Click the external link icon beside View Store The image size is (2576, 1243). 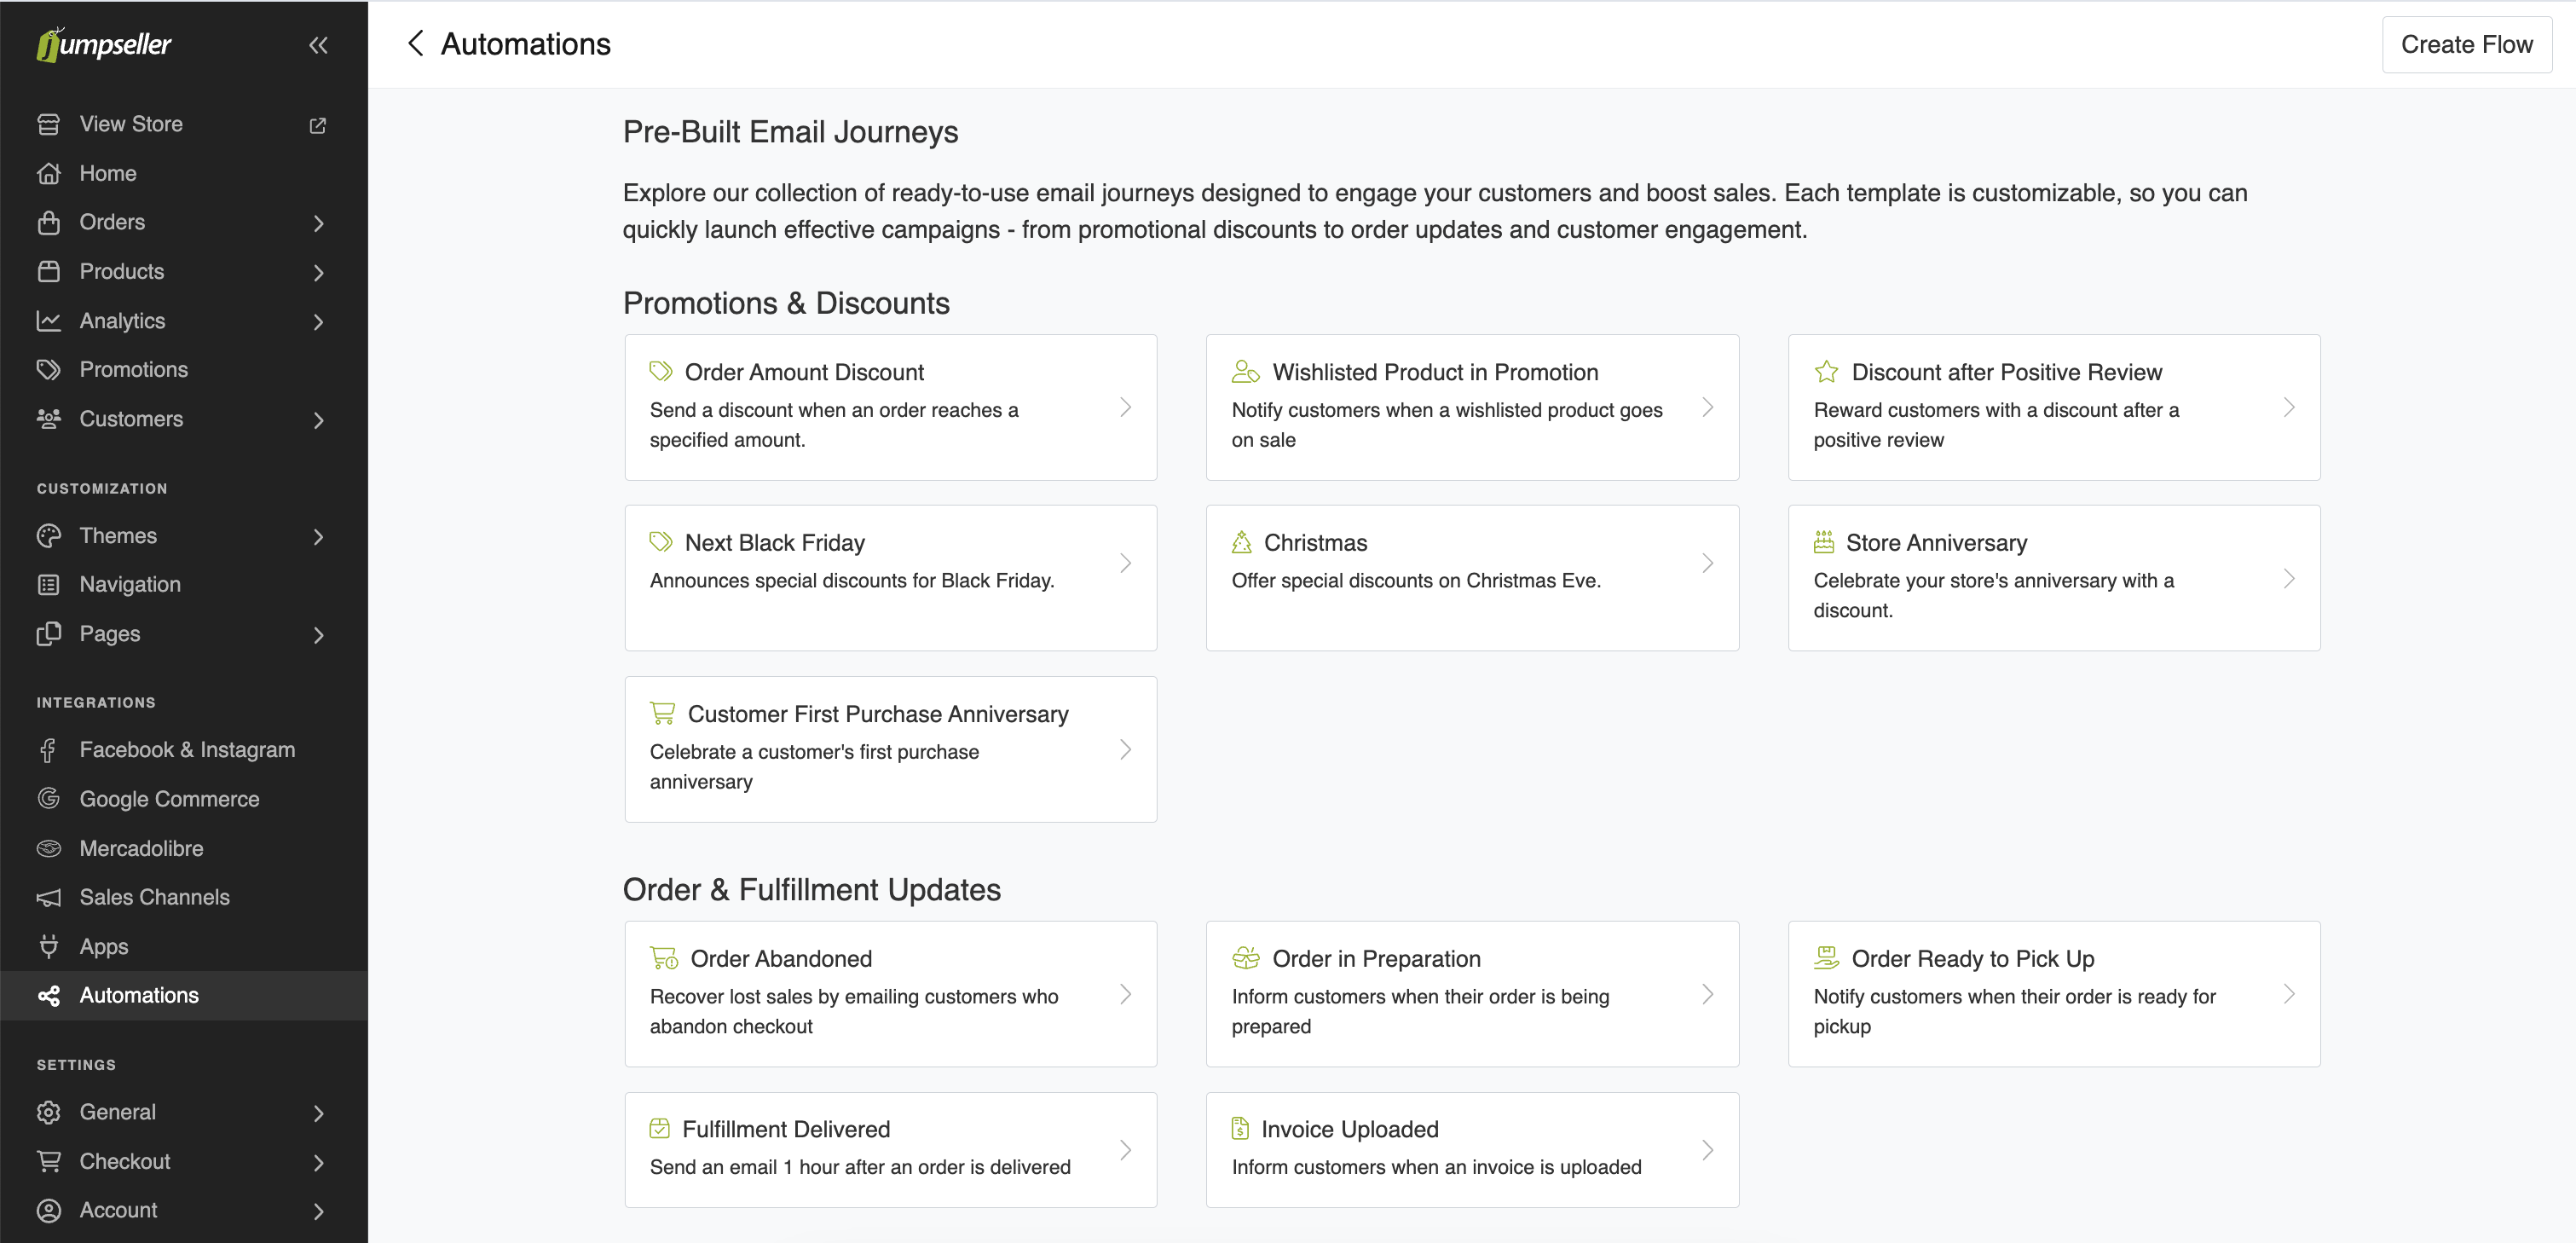point(317,125)
